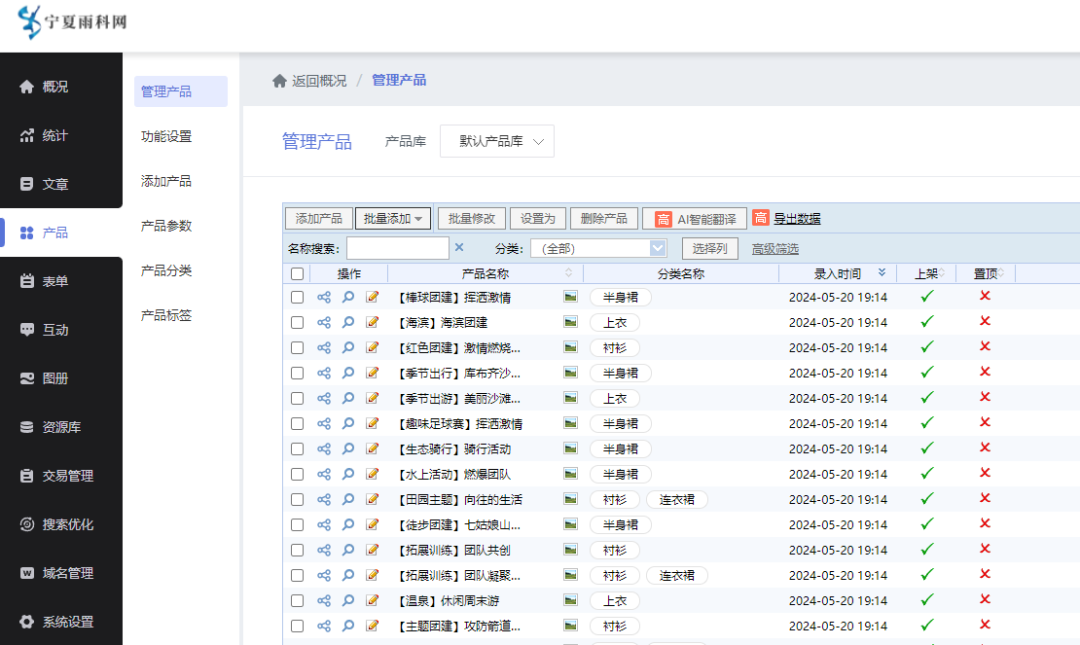Click the 名称搜索 input field
1080x645 pixels.
(397, 248)
